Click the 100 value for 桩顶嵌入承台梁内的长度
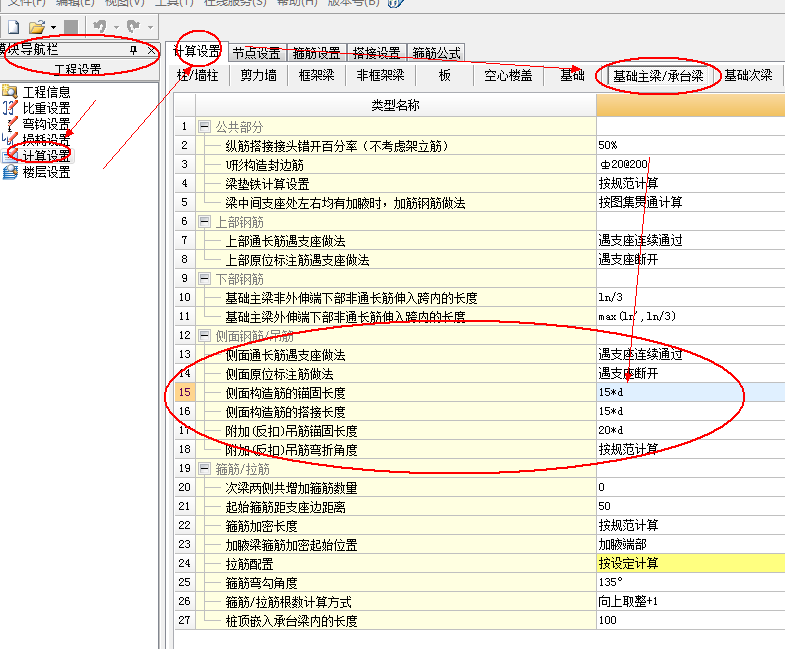Screen dimensions: 785x649 point(690,620)
